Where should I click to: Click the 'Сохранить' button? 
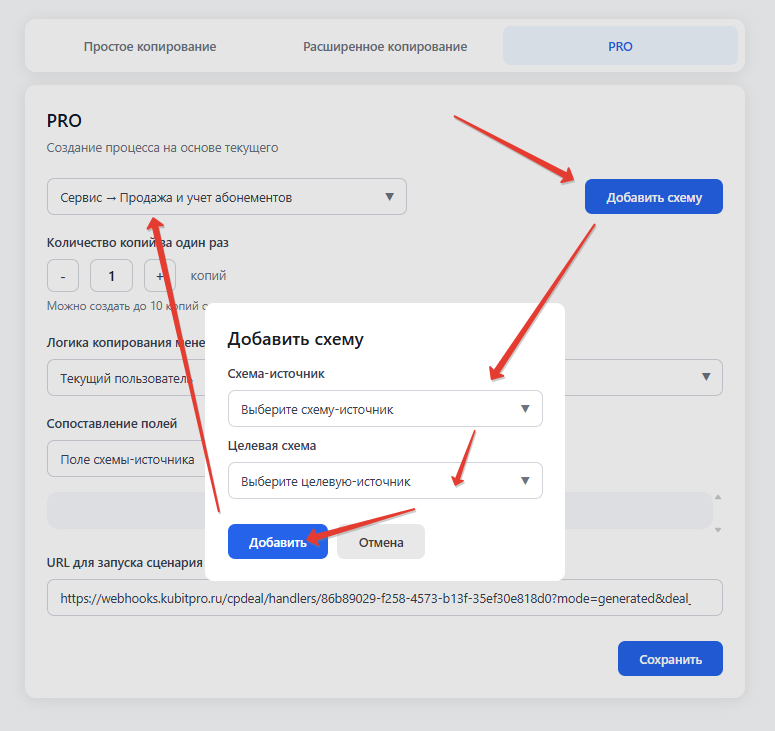point(670,659)
